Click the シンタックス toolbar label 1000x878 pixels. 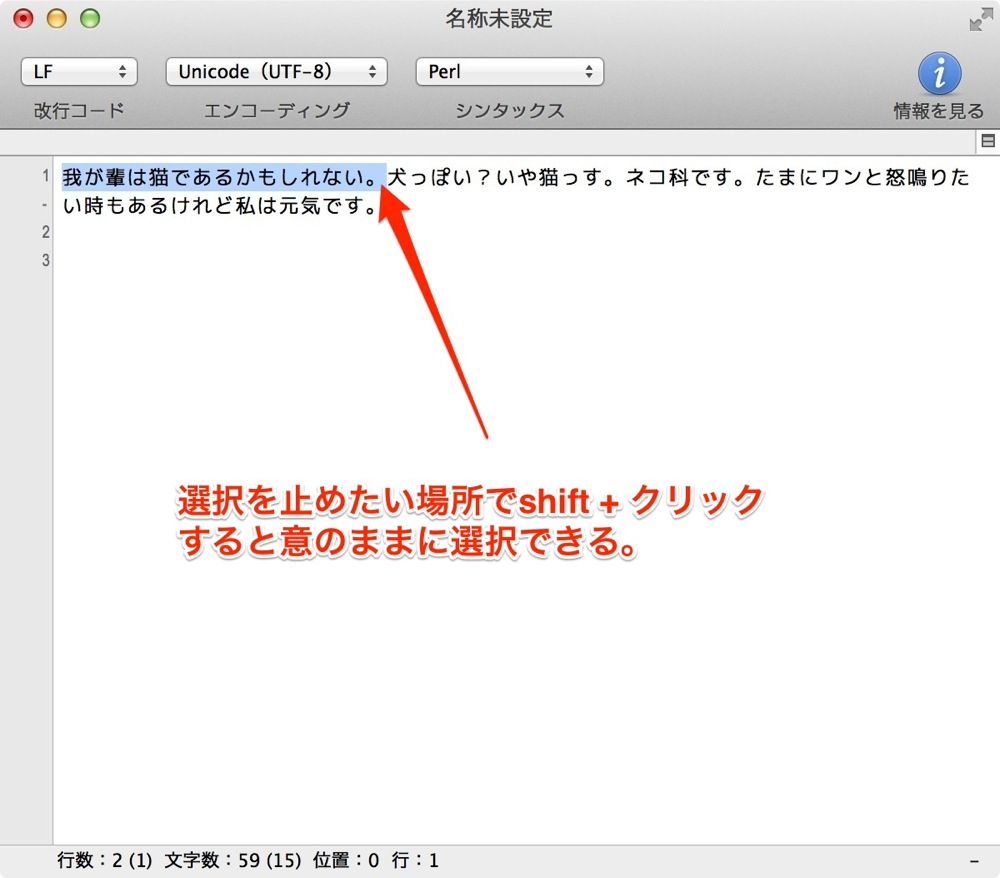(x=510, y=110)
